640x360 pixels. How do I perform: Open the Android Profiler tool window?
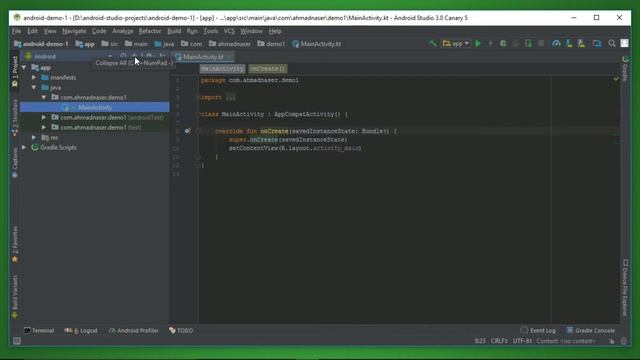pos(133,331)
